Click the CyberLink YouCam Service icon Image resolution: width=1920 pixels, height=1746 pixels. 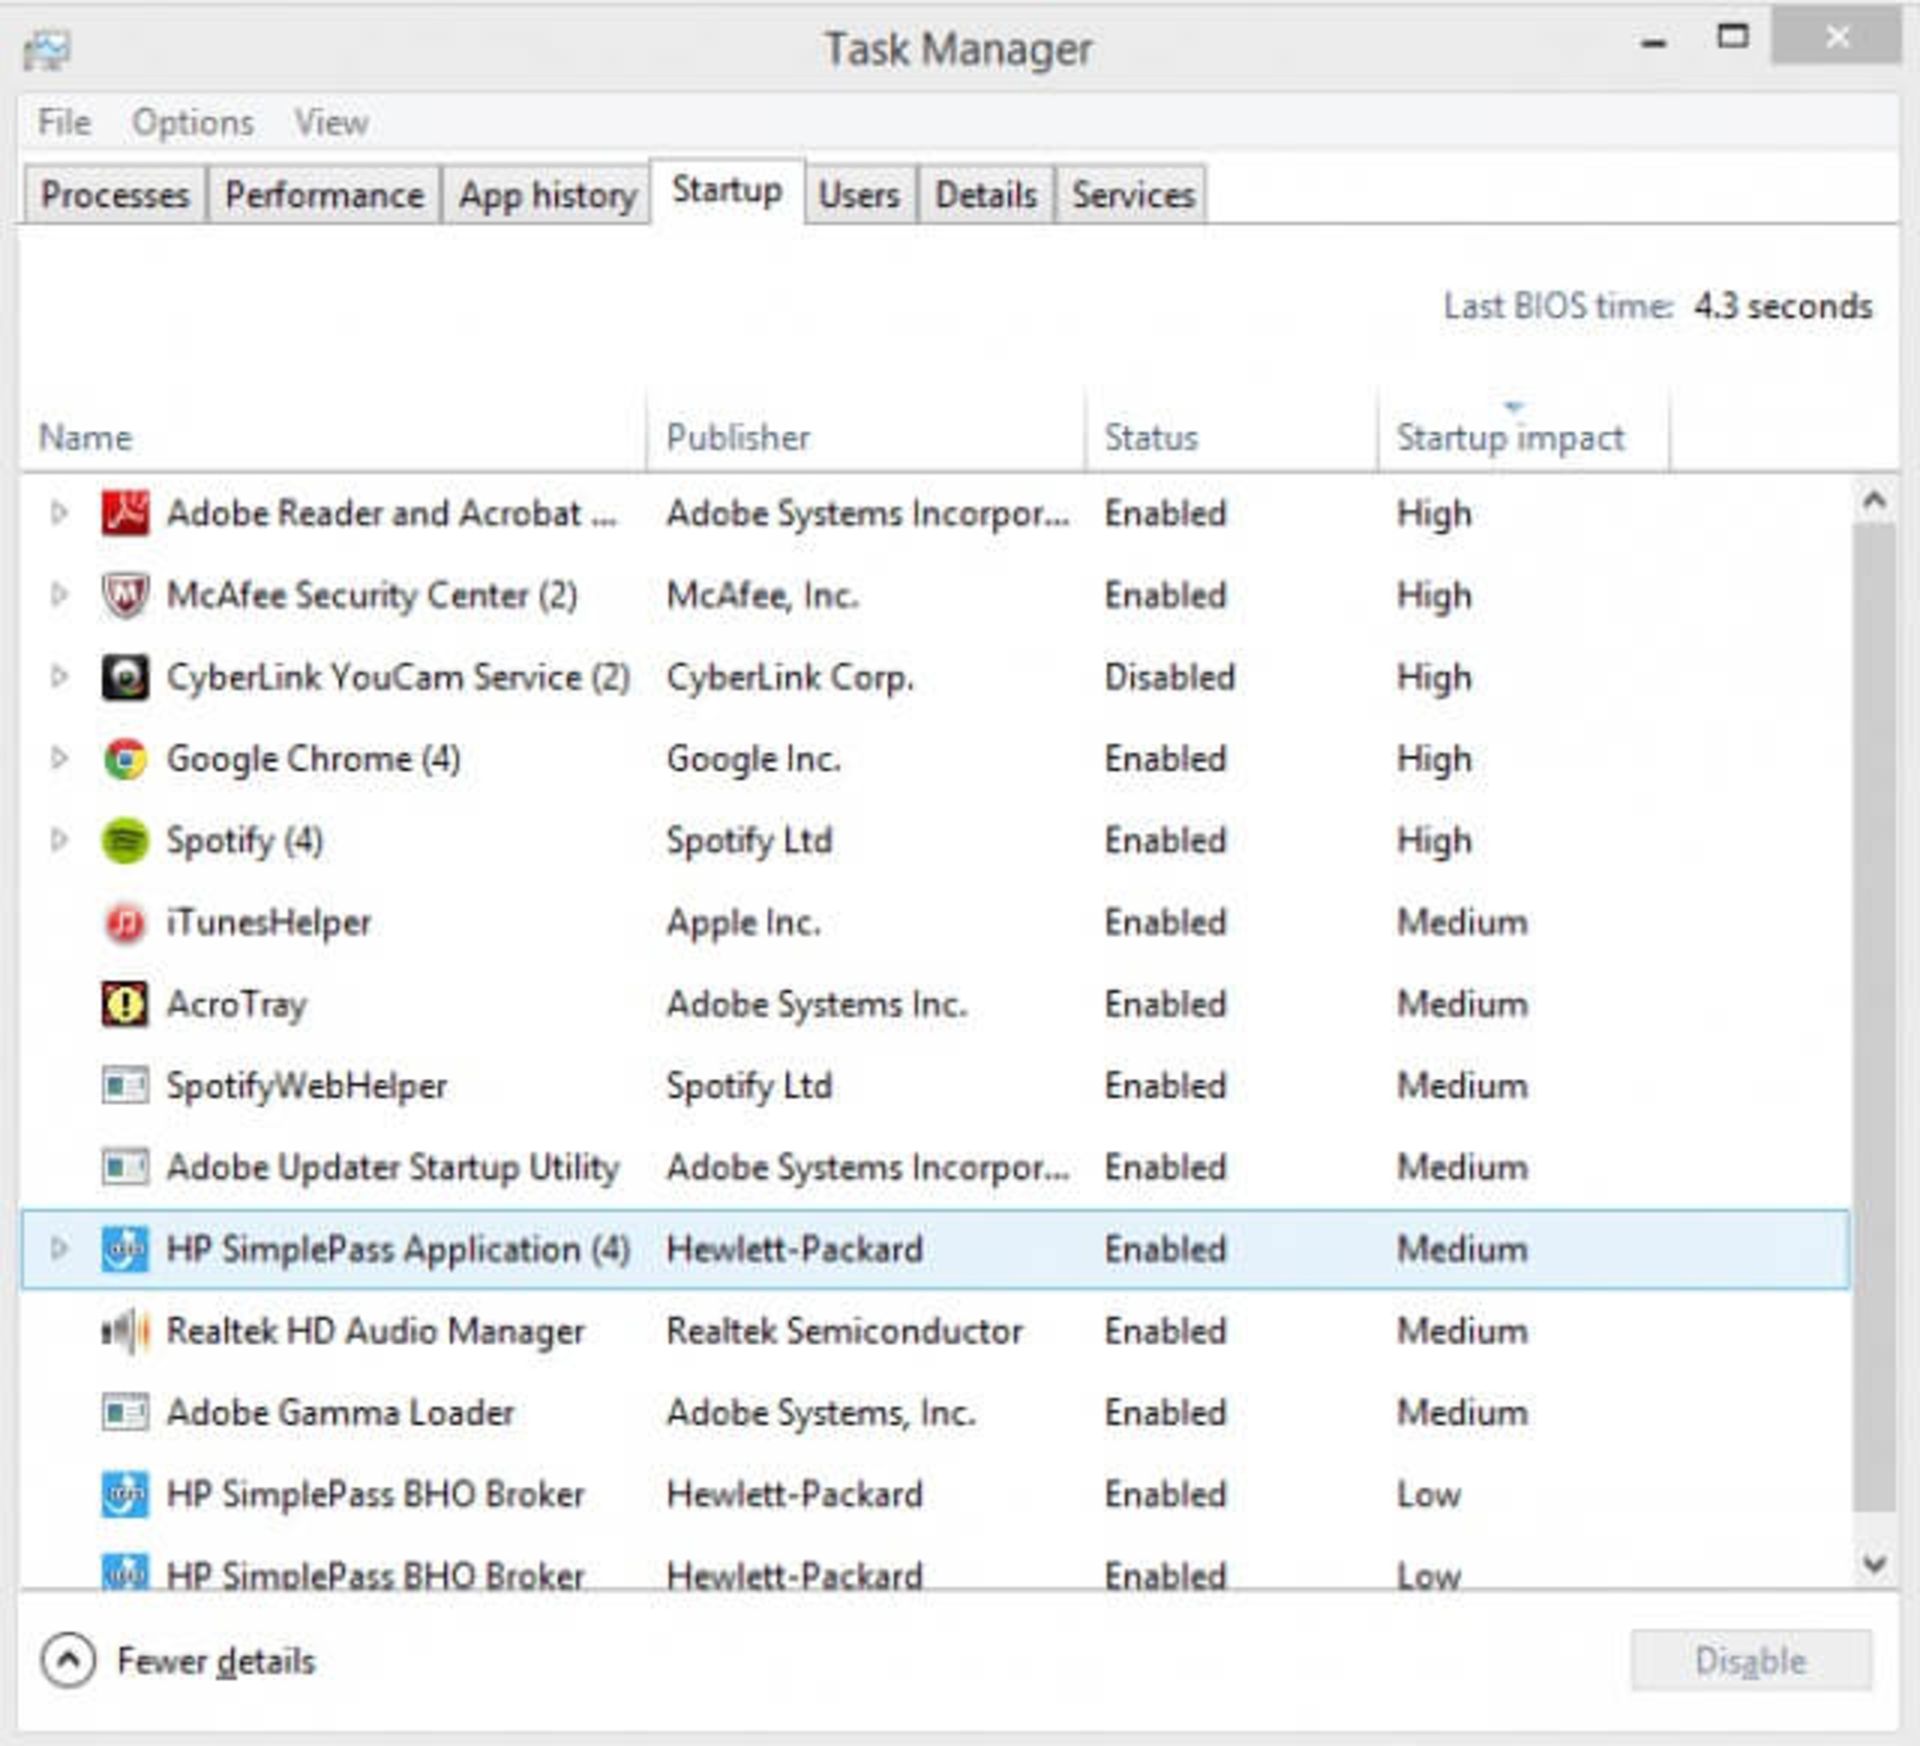tap(125, 677)
